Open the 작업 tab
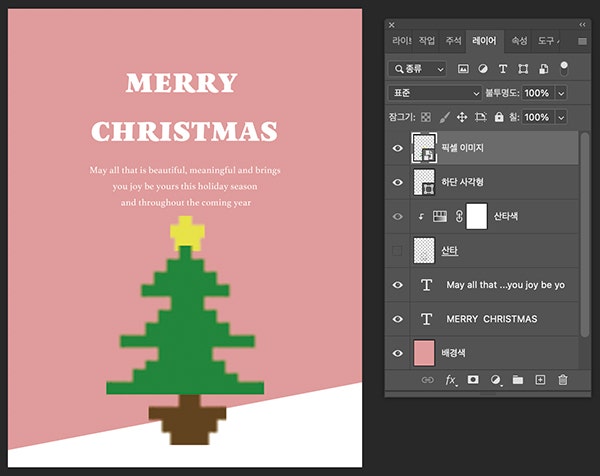The height and width of the screenshot is (476, 600). pyautogui.click(x=427, y=41)
